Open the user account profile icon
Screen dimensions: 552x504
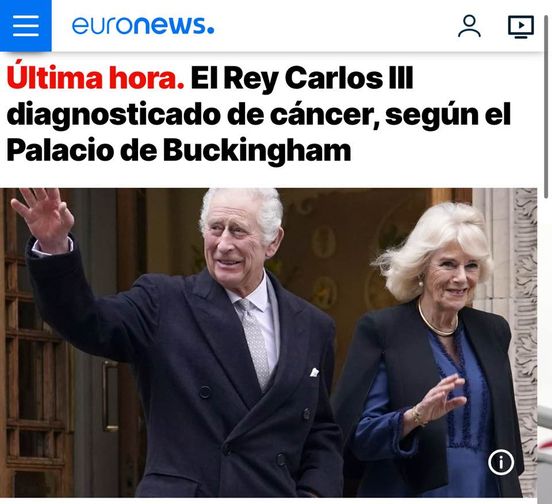[x=469, y=26]
